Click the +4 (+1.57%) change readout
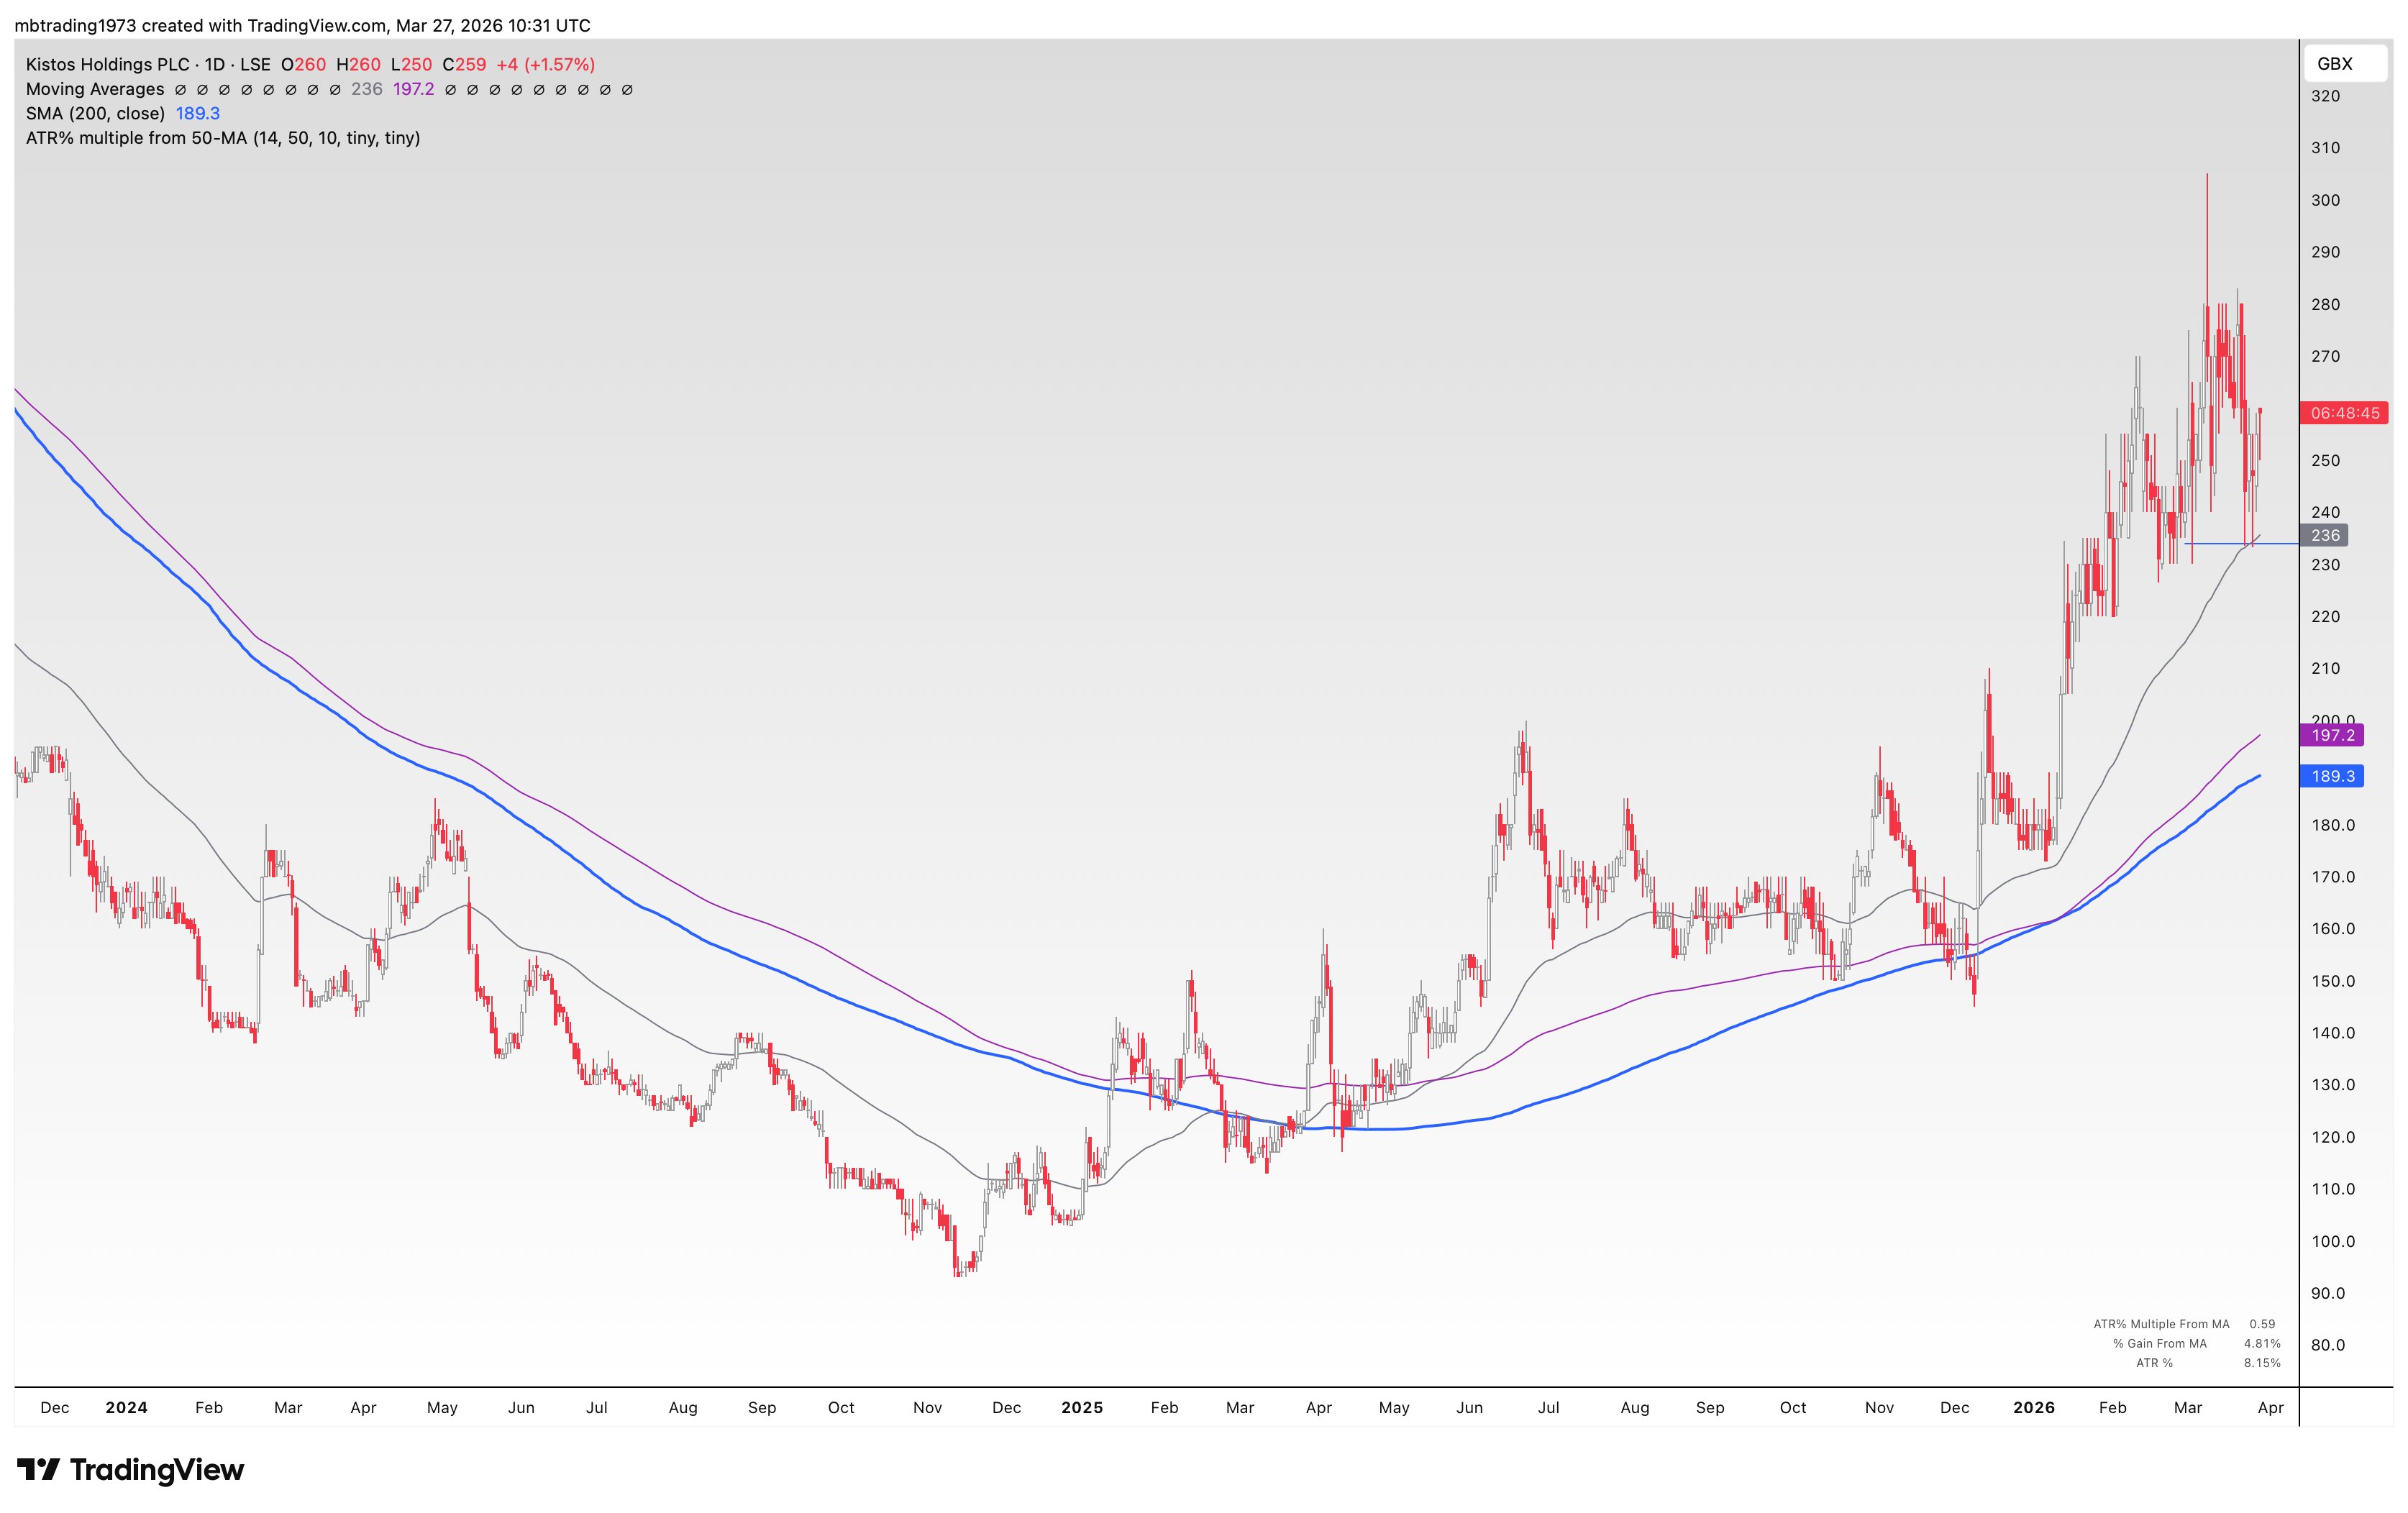Viewport: 2408px width, 1513px height. [545, 64]
